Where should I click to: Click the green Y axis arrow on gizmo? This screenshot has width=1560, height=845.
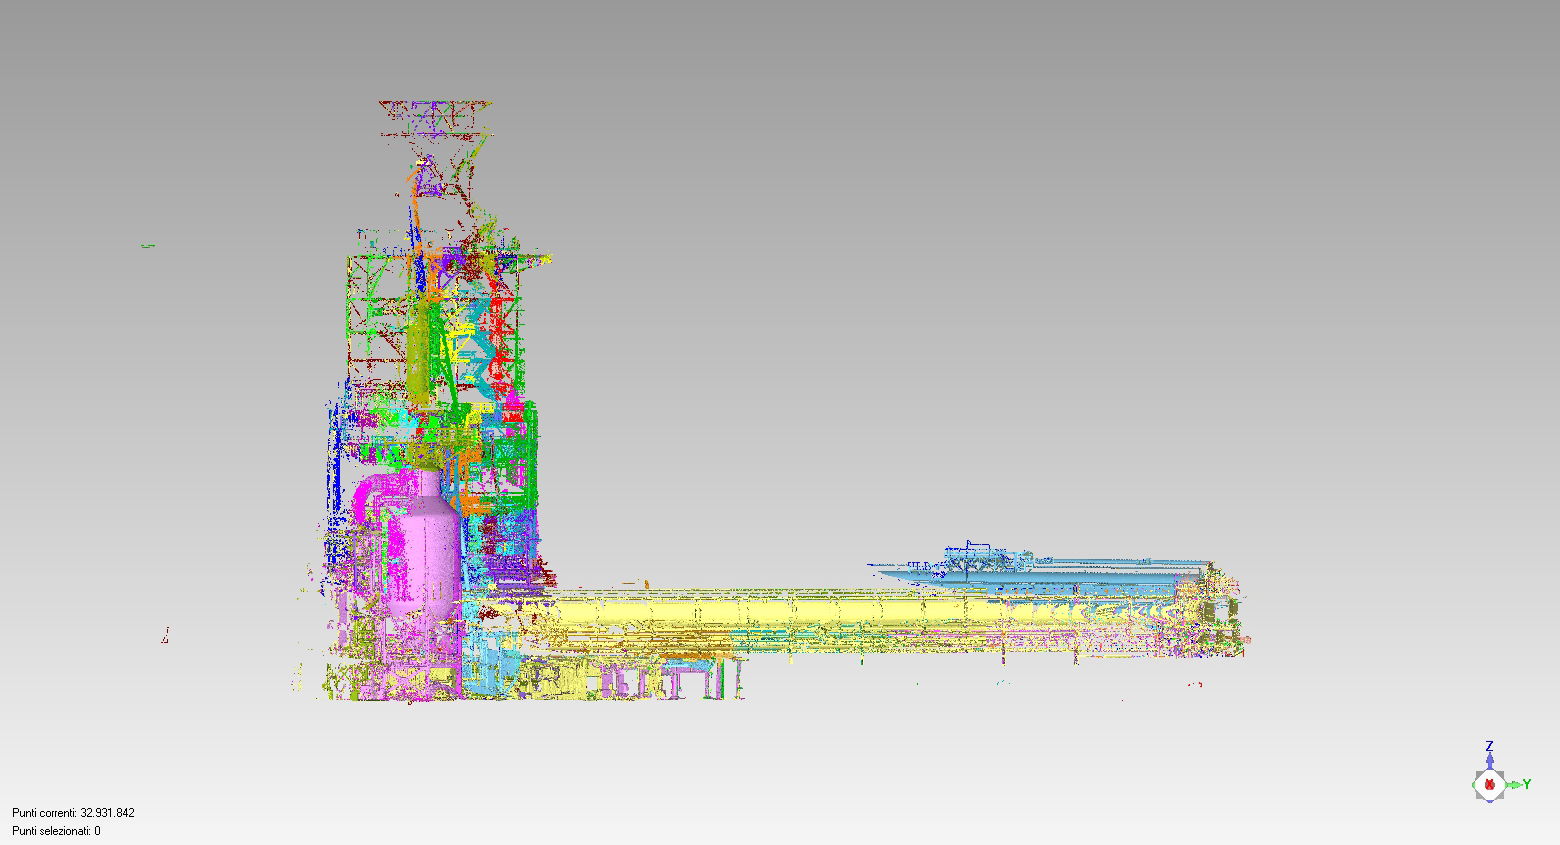tap(1516, 785)
